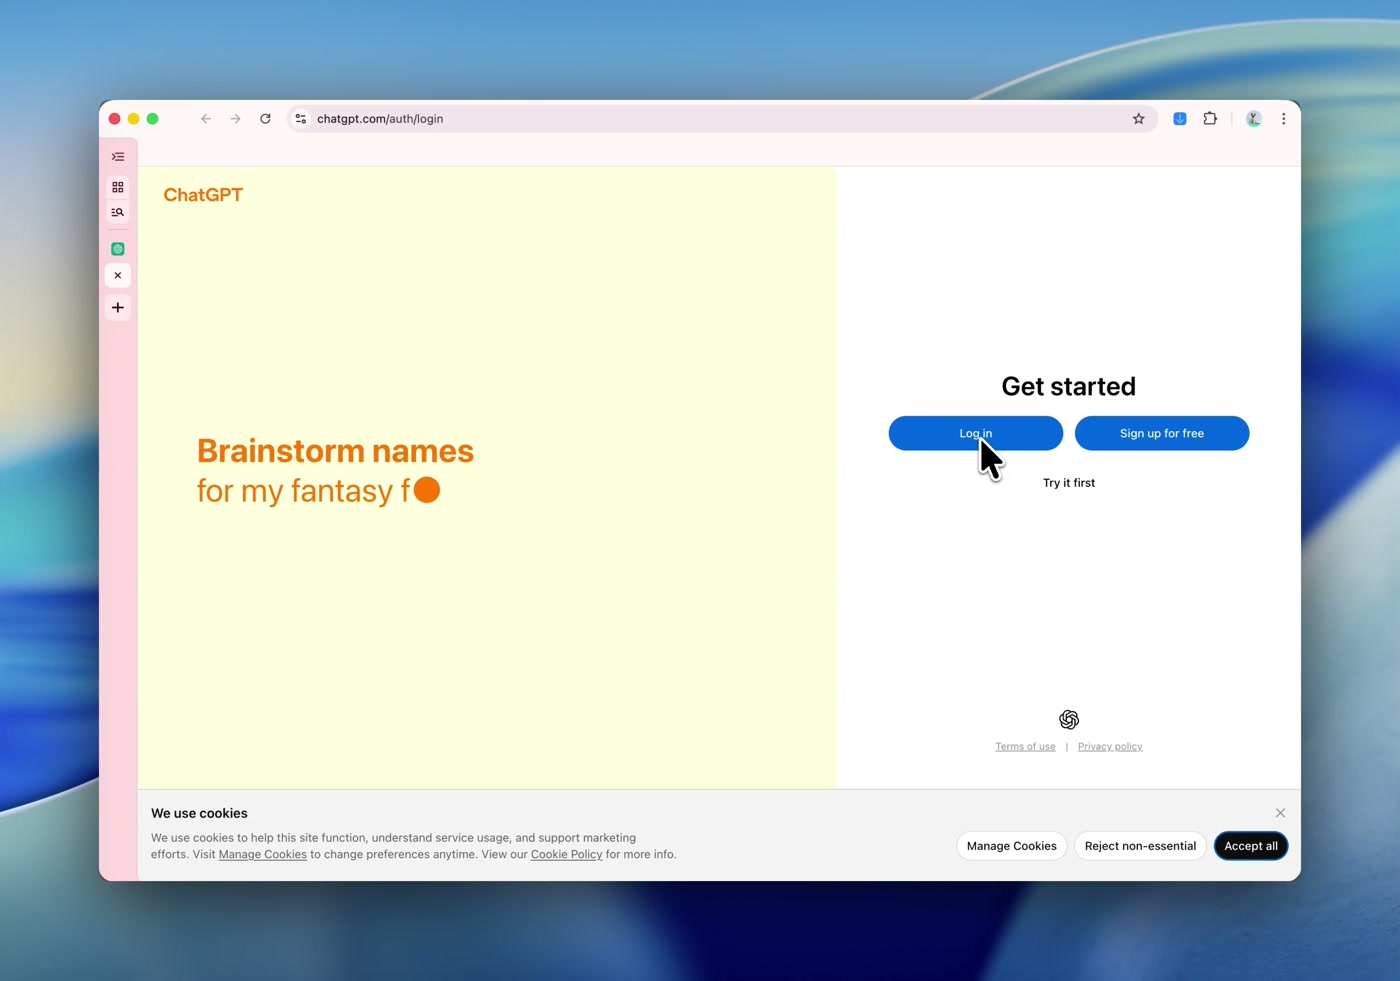
Task: Go back to previous page
Action: click(206, 119)
